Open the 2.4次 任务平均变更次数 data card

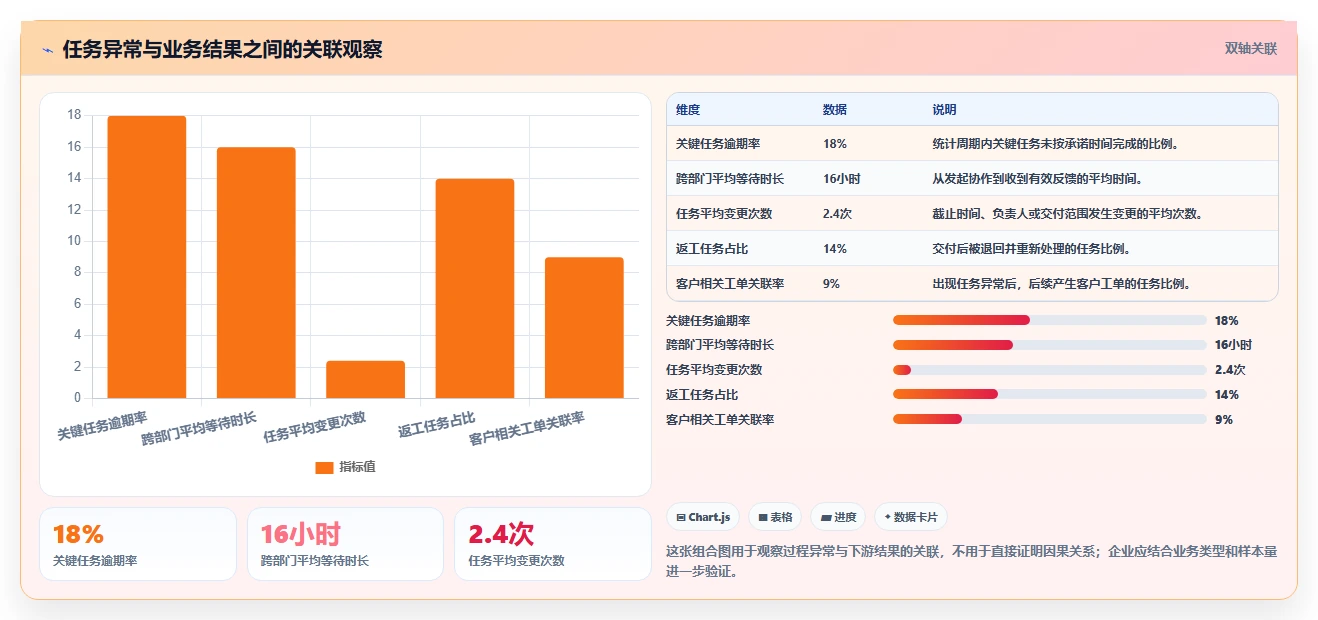tap(553, 544)
